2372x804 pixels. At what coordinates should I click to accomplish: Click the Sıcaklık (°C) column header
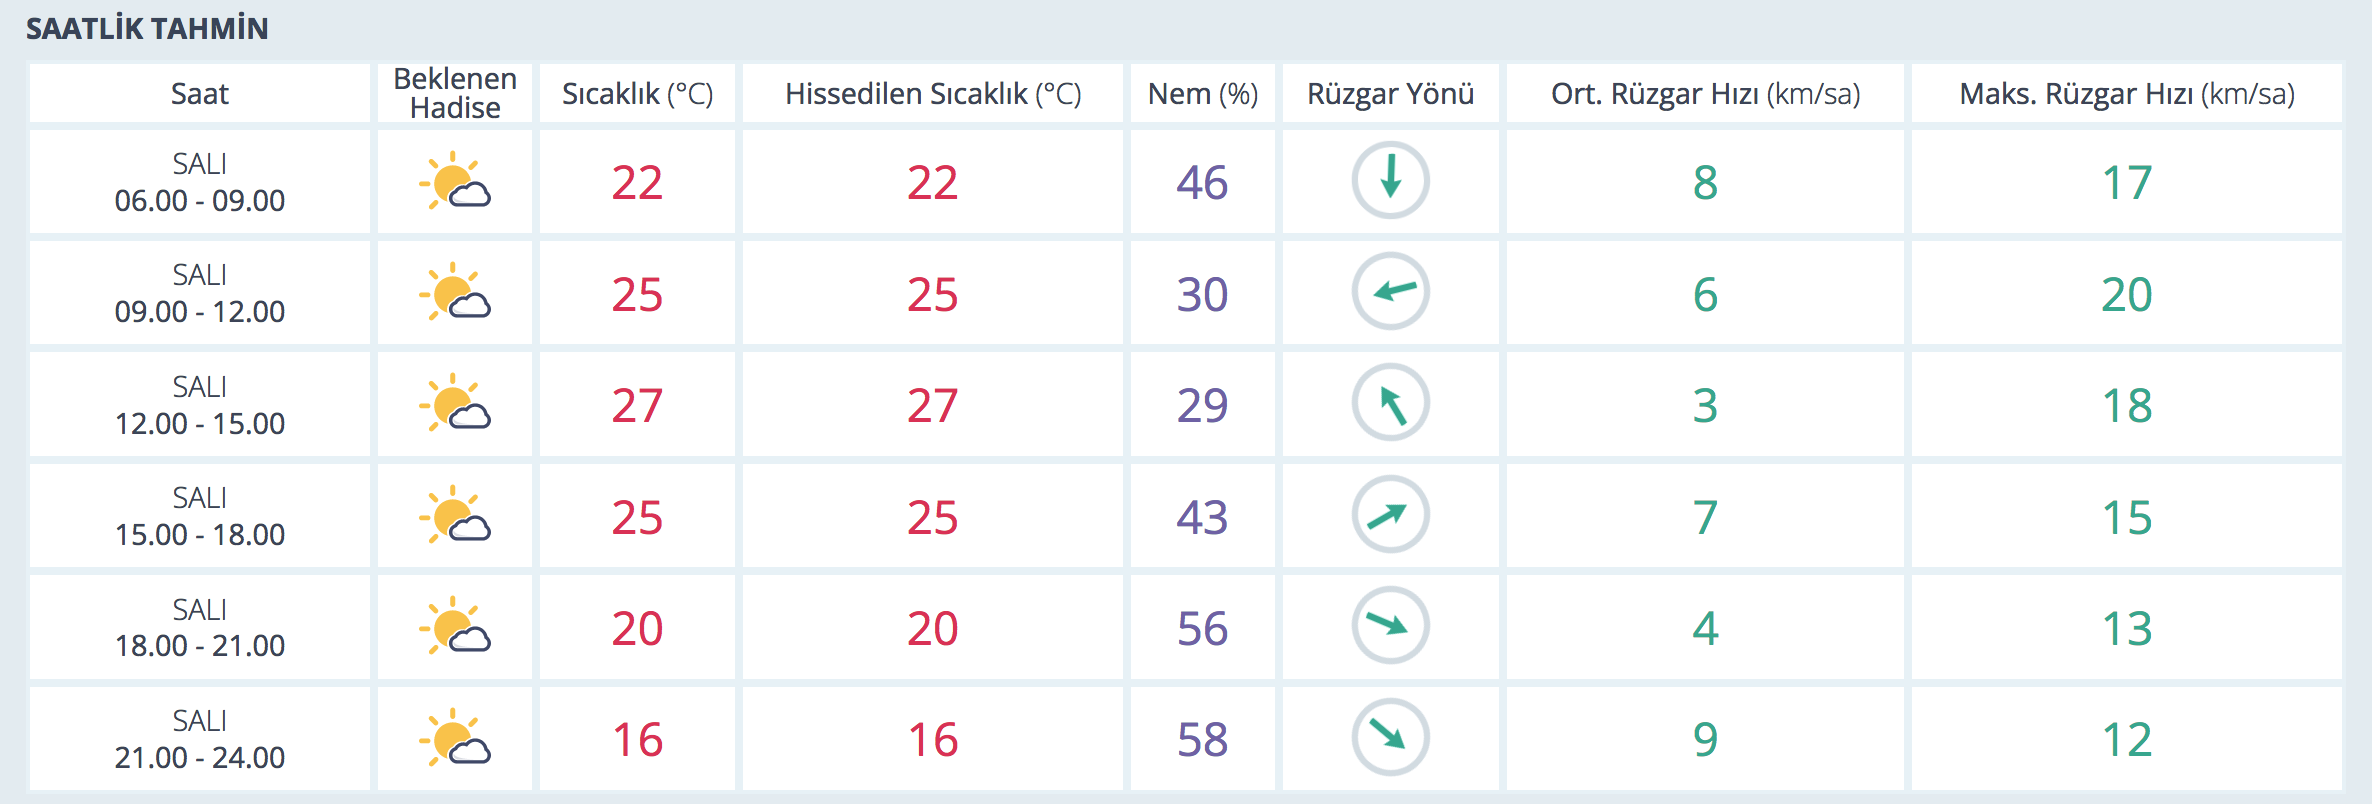tap(637, 94)
